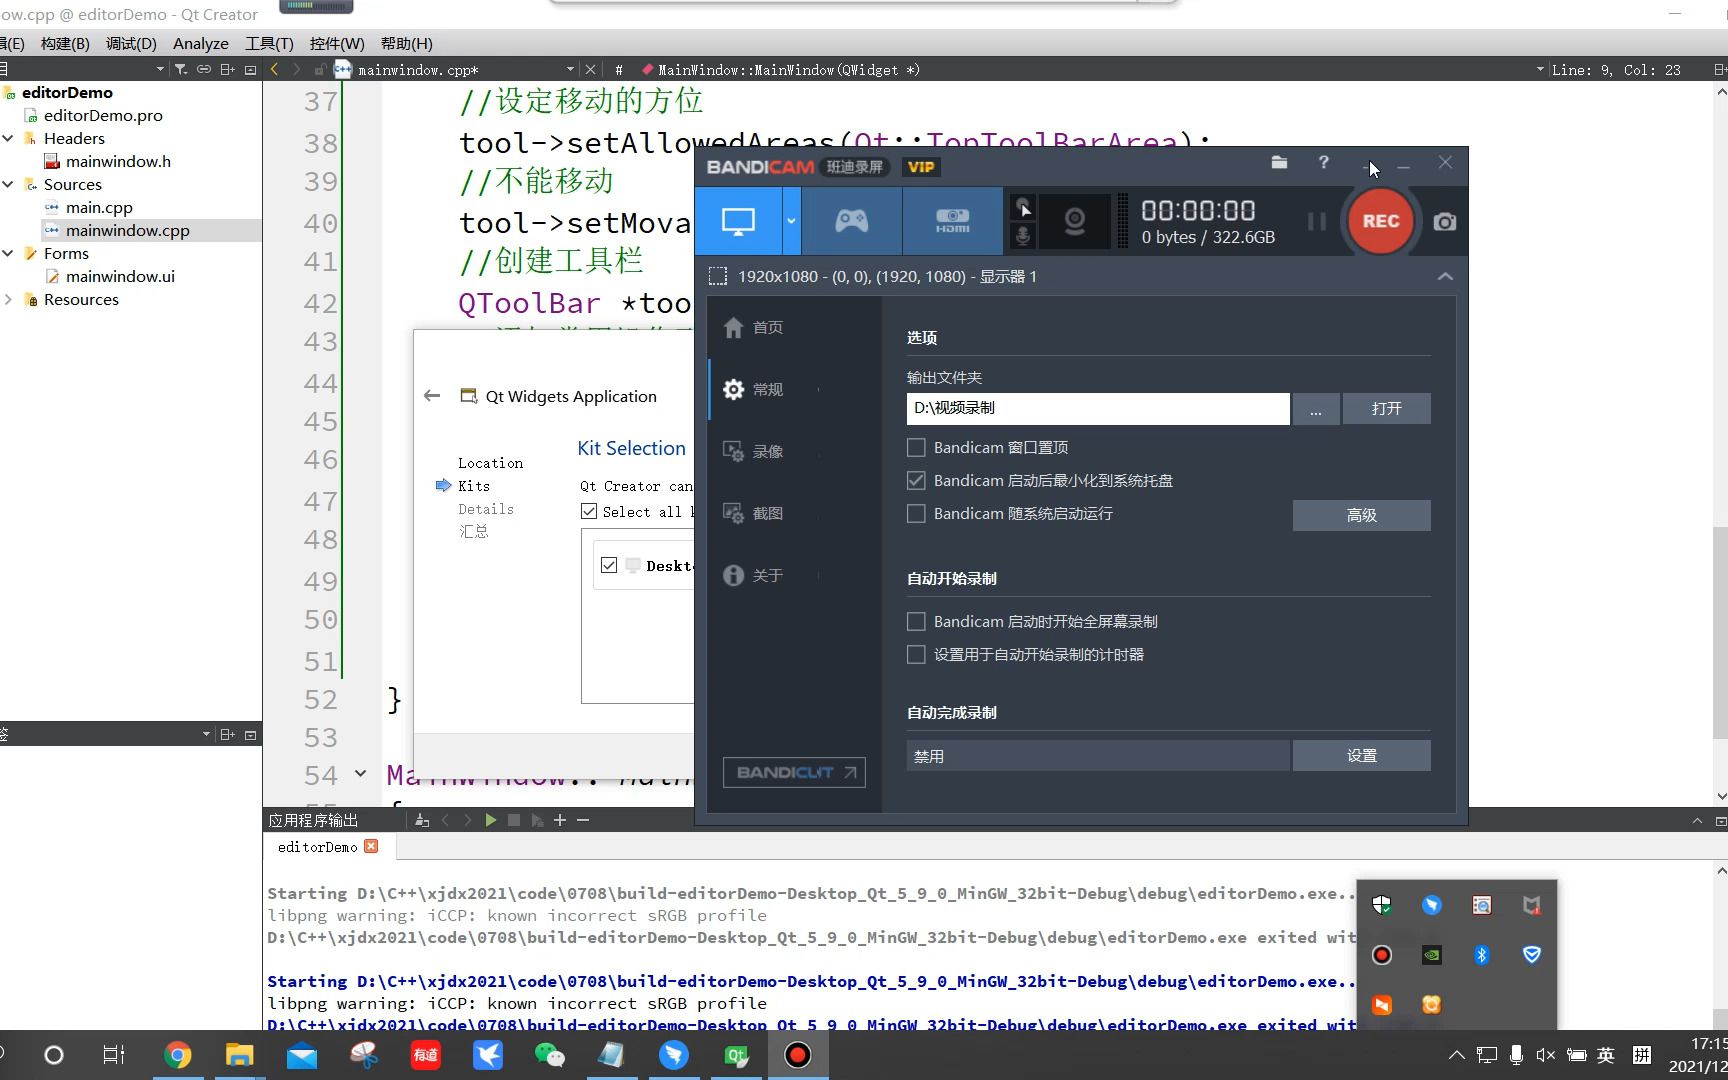
Task: Open Qt Creator taskbar icon
Action: 735,1055
